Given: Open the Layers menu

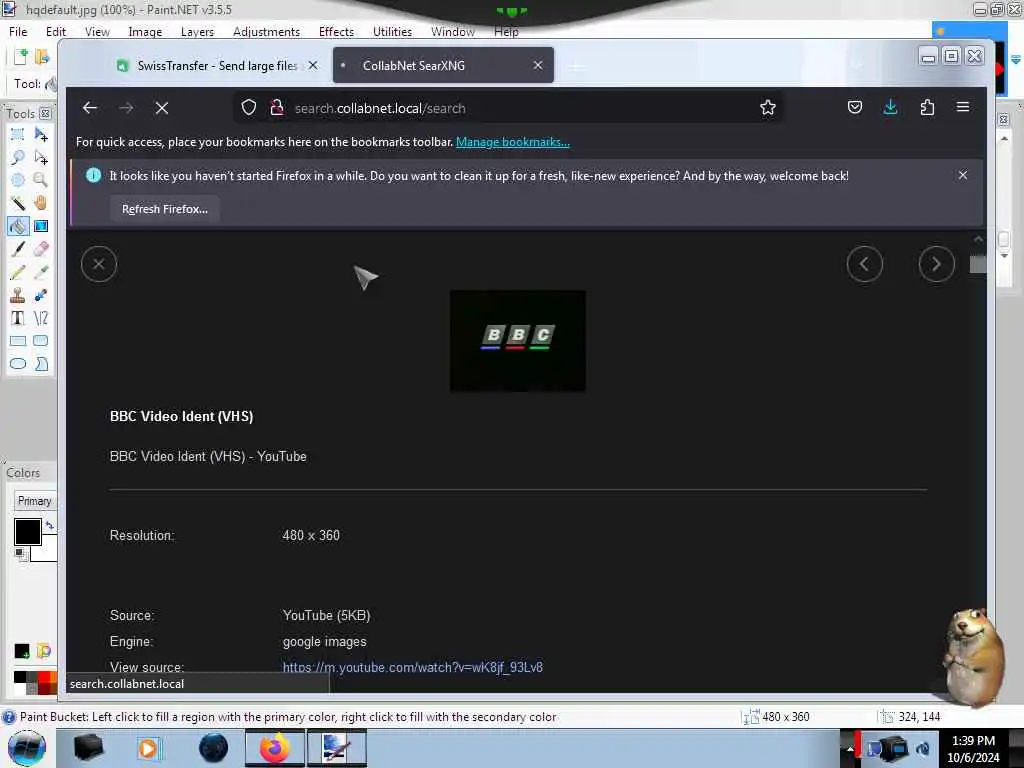Looking at the screenshot, I should click(197, 31).
